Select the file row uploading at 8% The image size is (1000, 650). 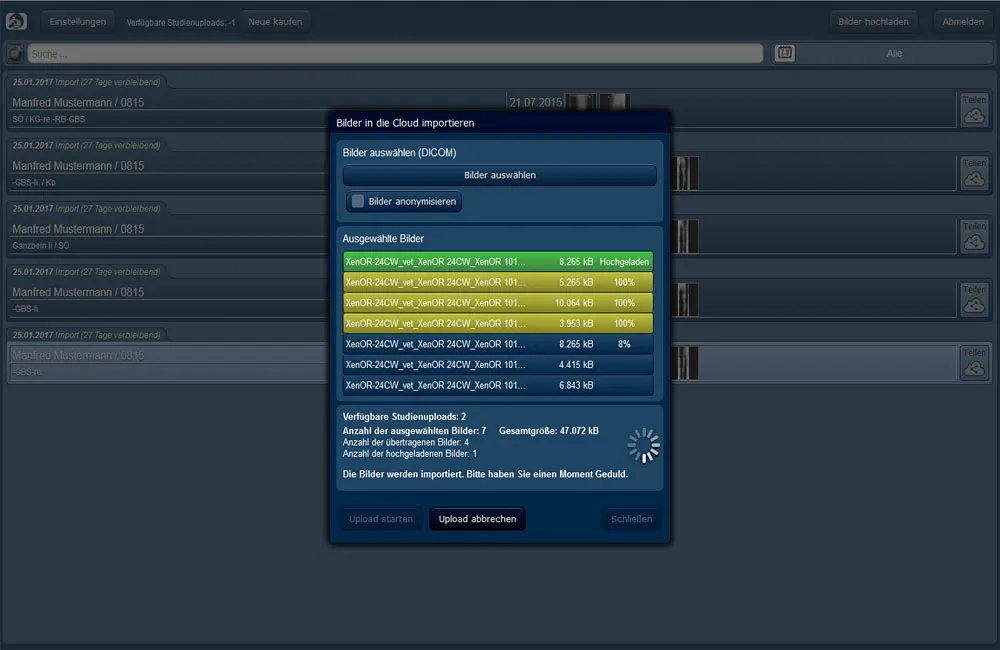point(498,343)
